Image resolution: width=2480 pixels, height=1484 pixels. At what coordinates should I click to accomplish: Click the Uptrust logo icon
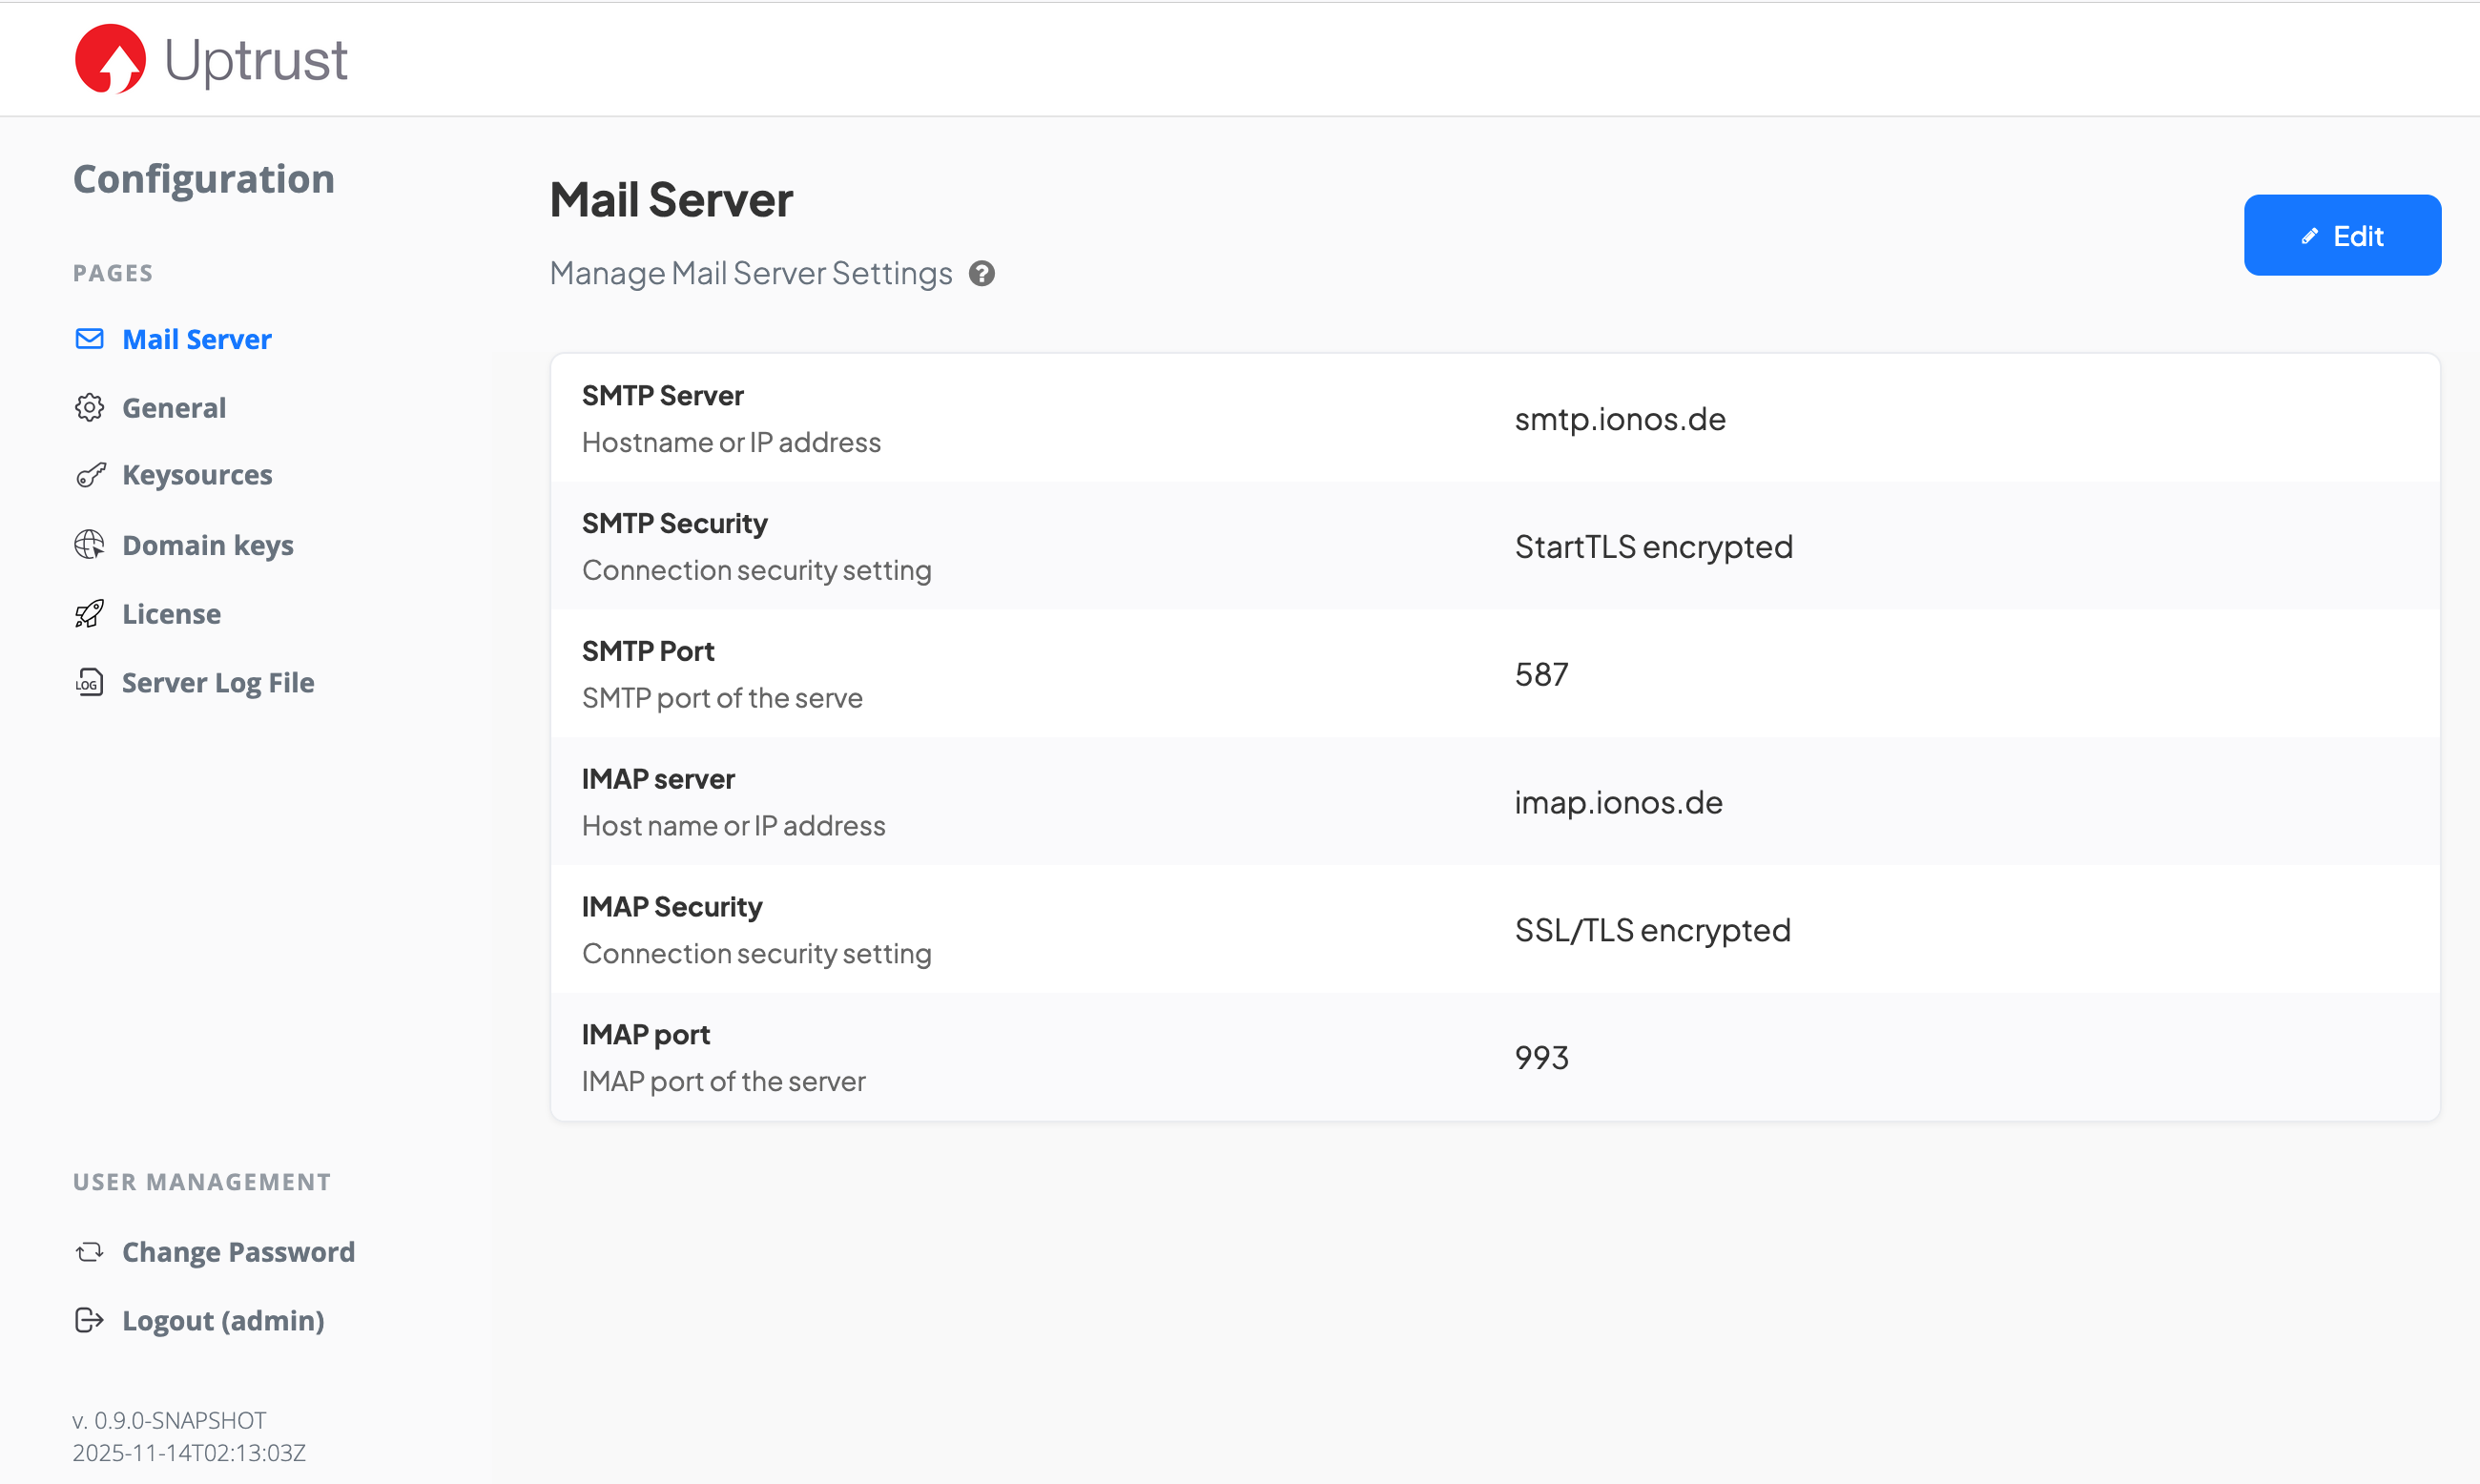point(110,59)
